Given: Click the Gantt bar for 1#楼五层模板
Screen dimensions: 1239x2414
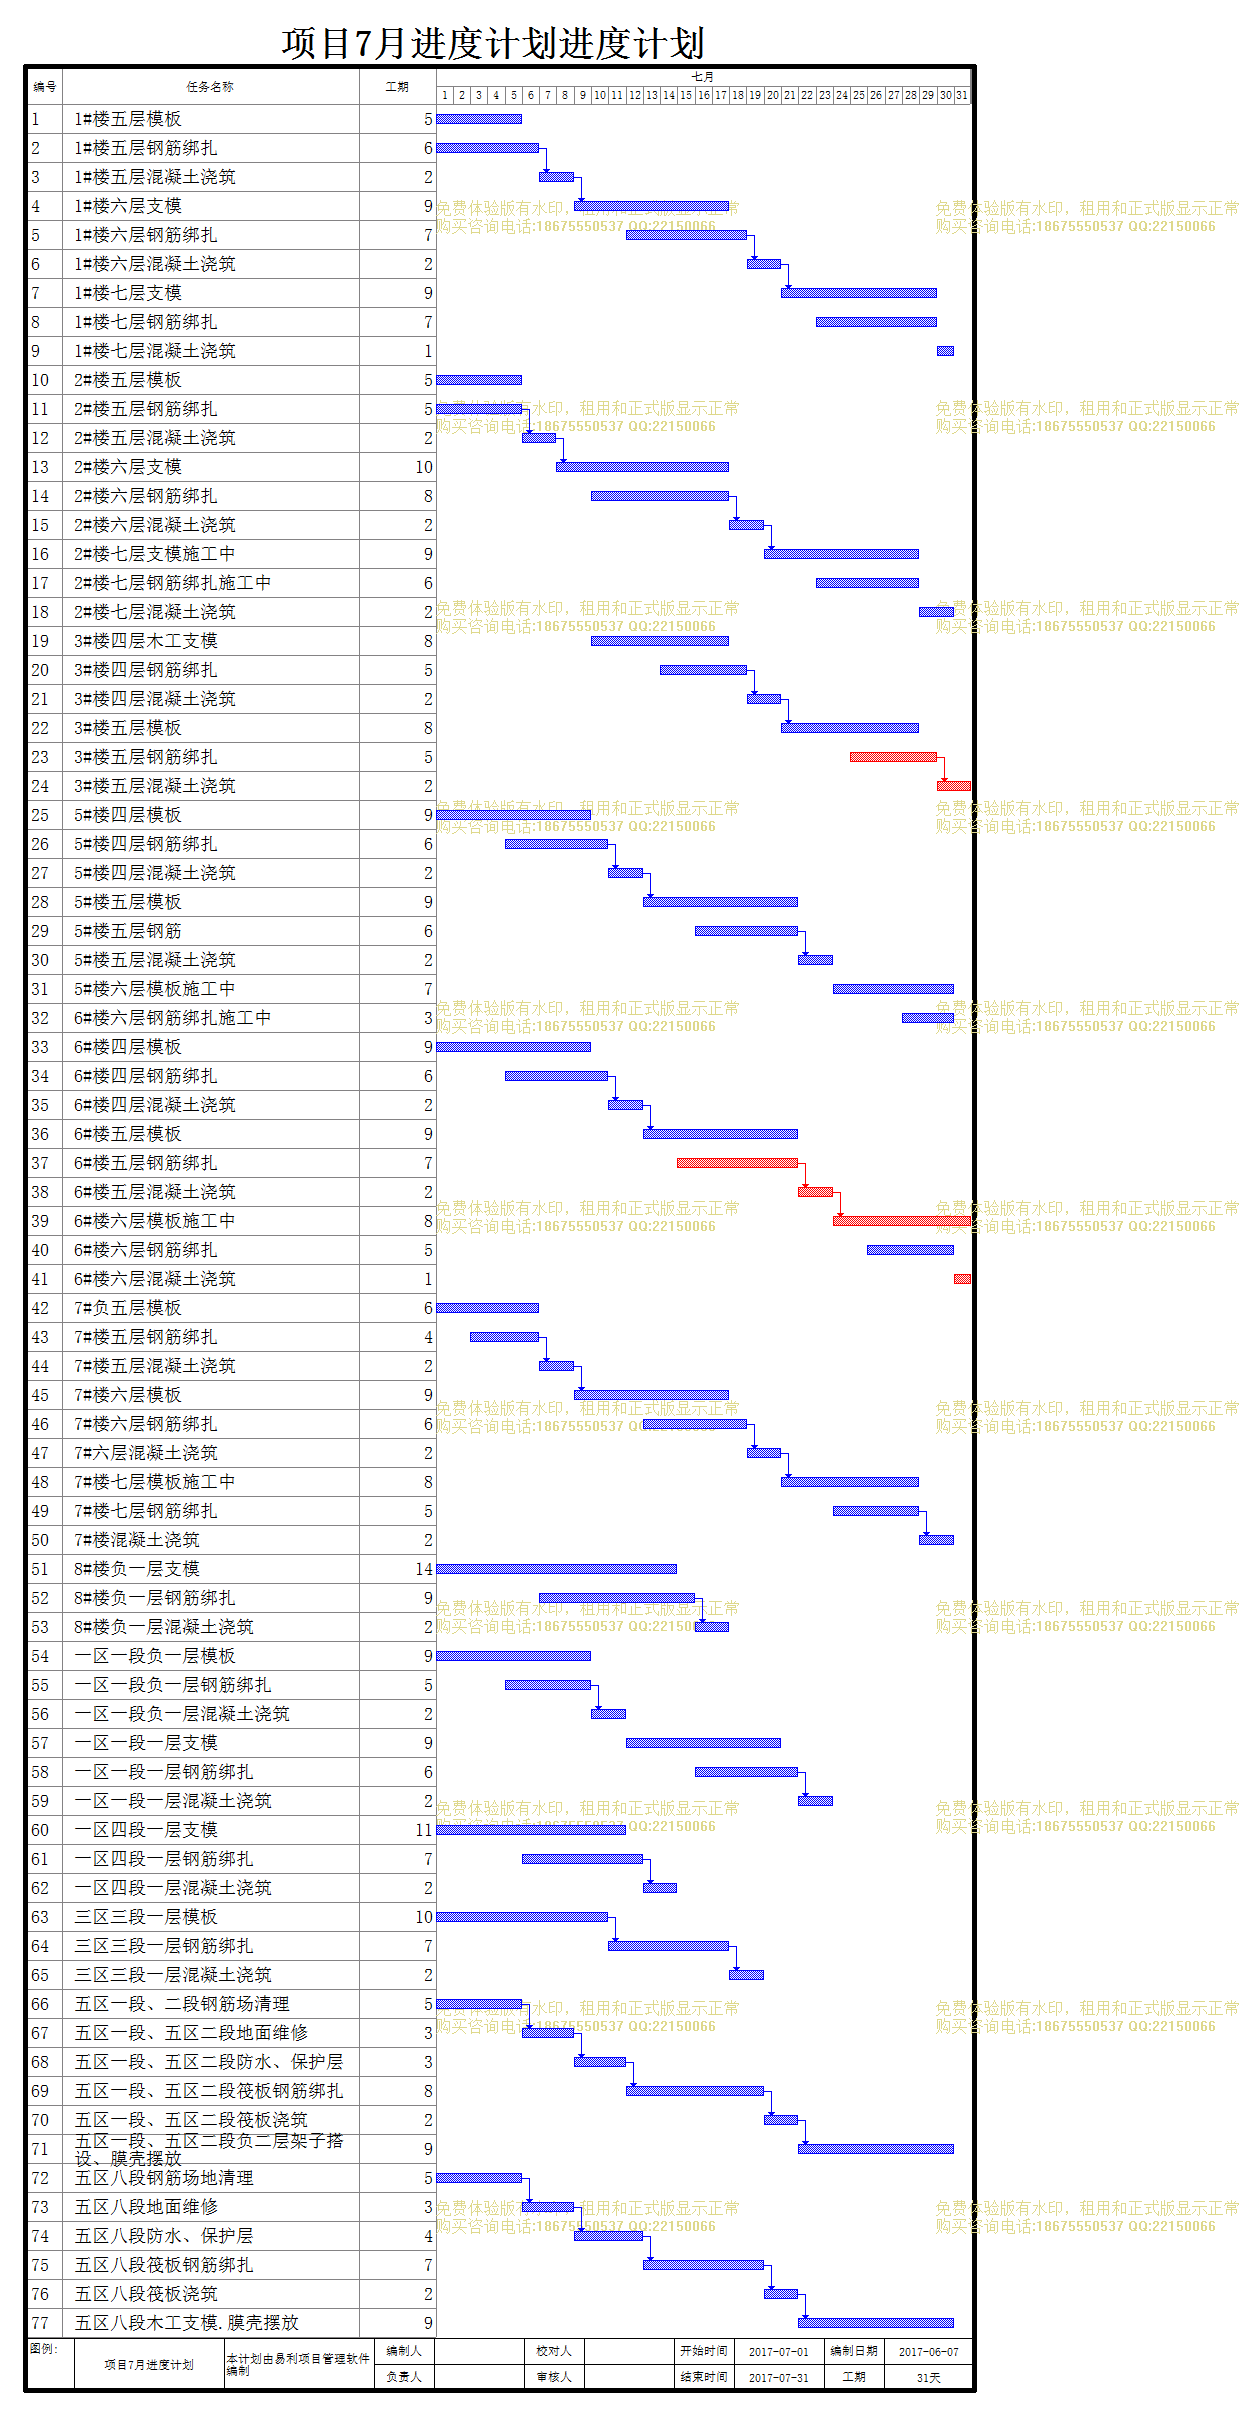Looking at the screenshot, I should pyautogui.click(x=479, y=119).
